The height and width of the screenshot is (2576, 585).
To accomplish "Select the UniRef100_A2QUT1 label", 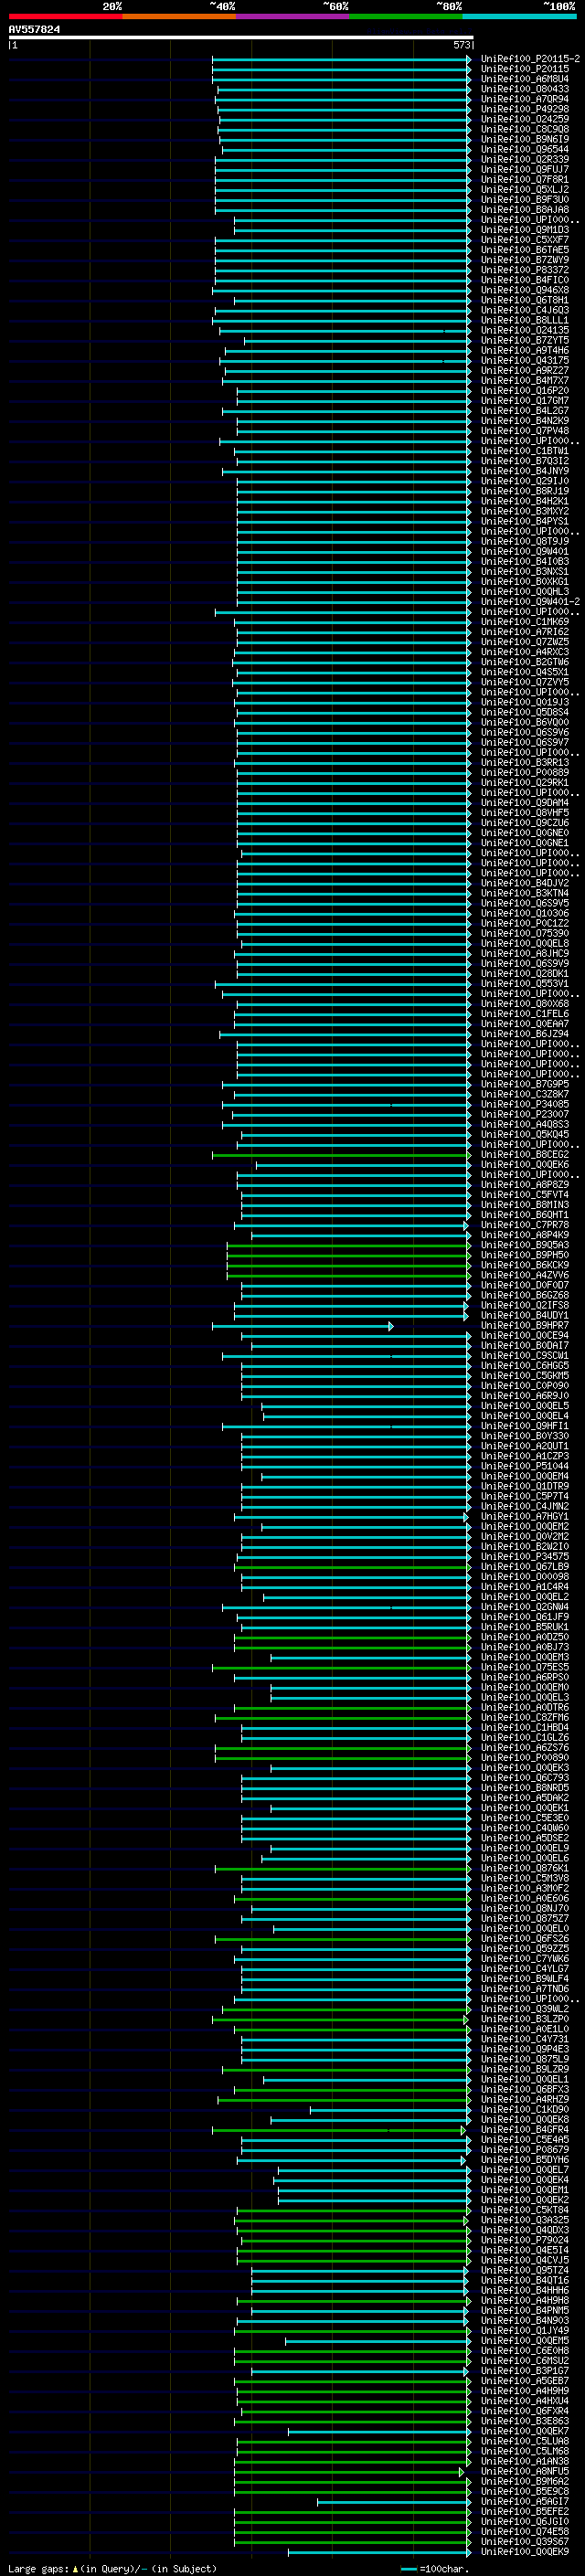I will point(525,1446).
